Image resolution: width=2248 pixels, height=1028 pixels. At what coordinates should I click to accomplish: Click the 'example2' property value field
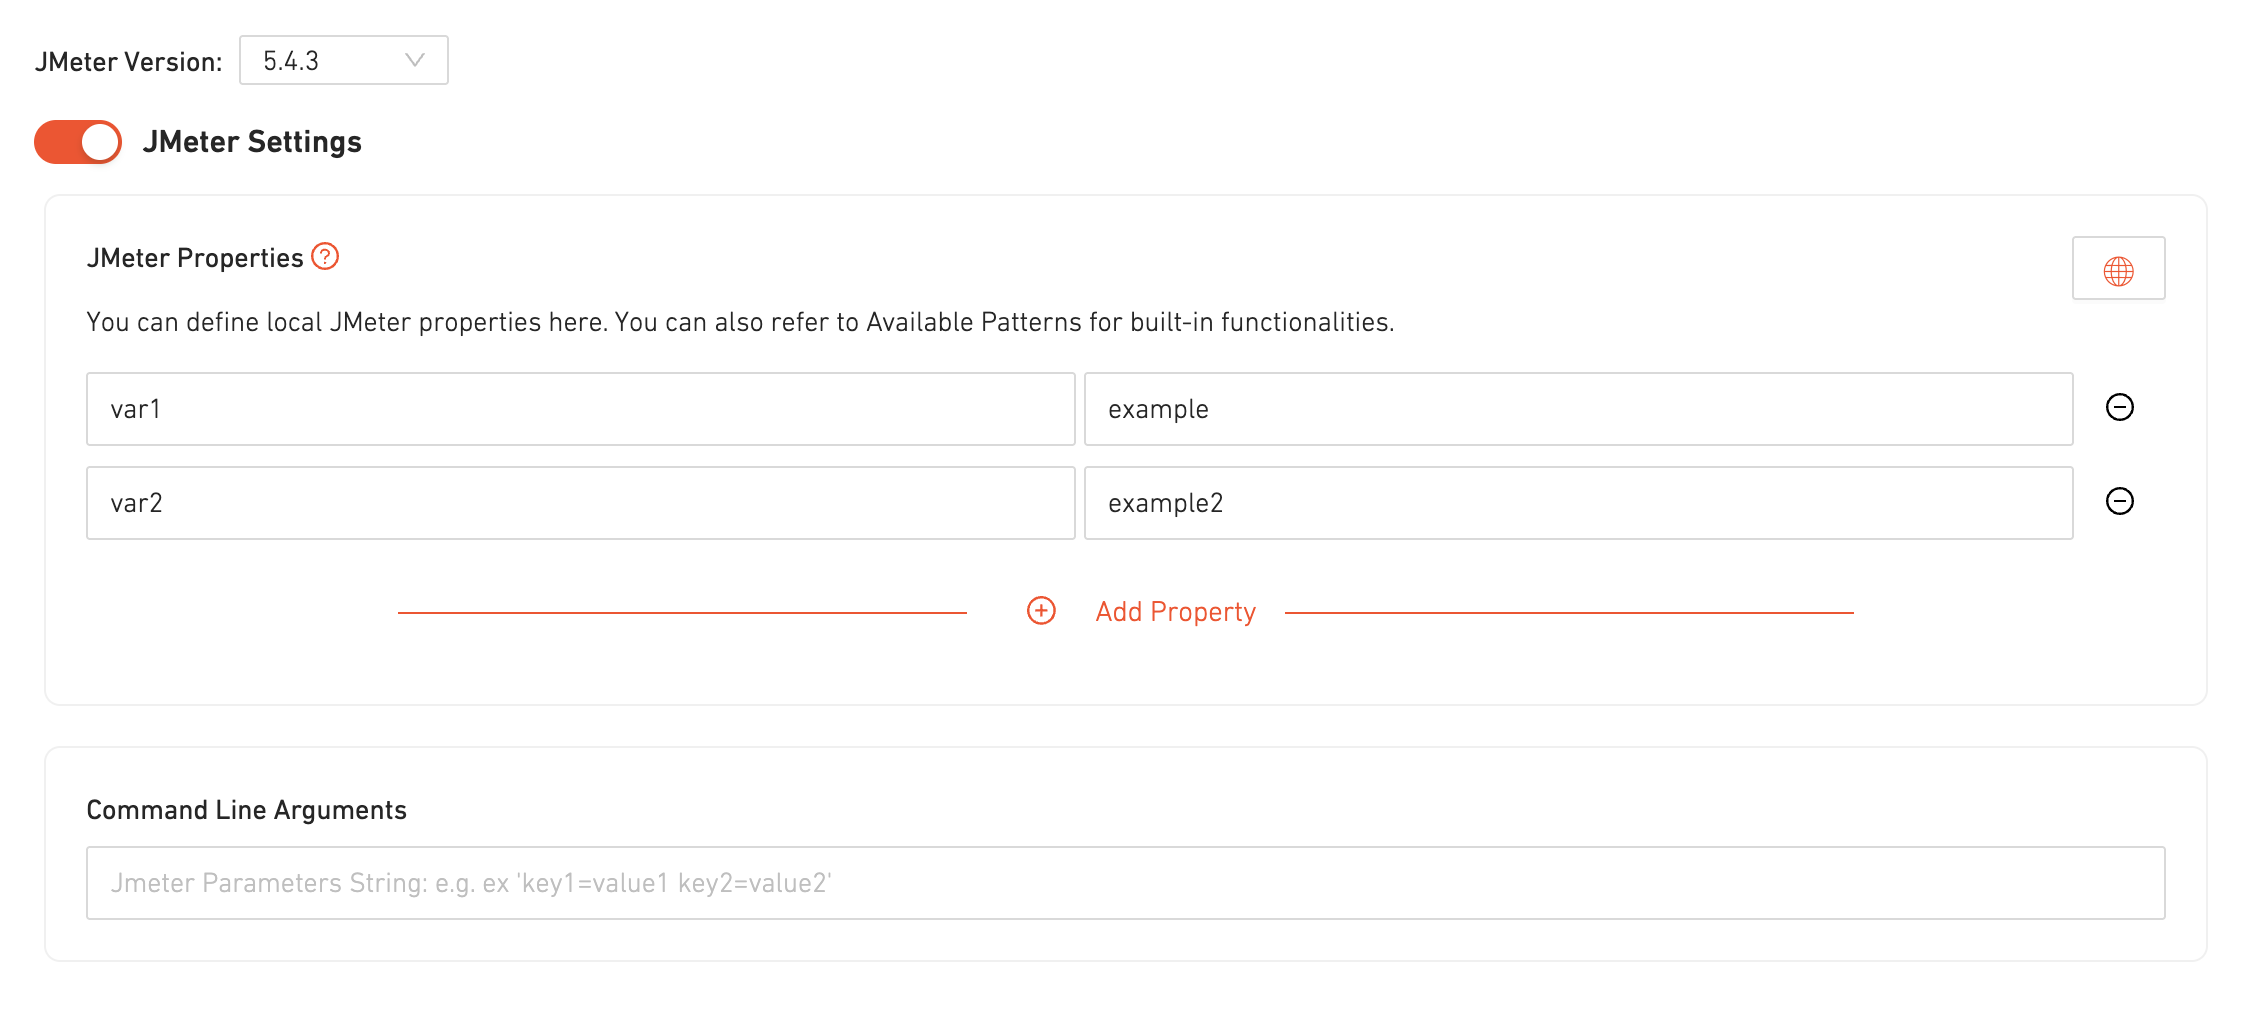click(1578, 503)
